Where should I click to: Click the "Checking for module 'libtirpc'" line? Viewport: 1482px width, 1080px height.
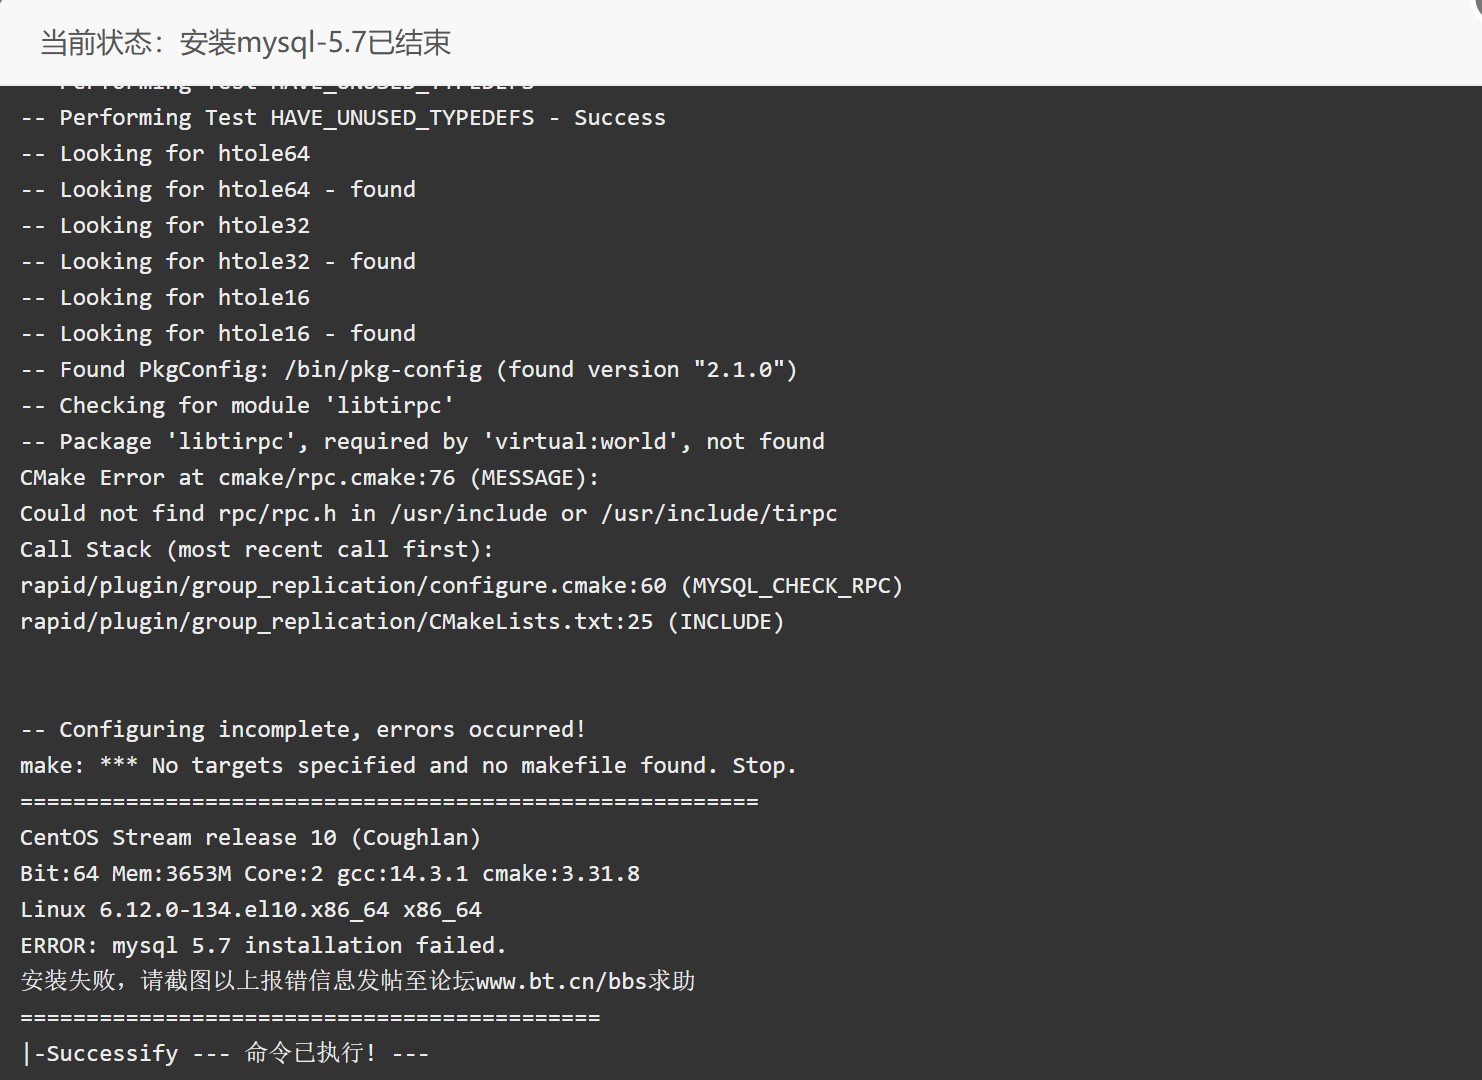click(x=237, y=405)
